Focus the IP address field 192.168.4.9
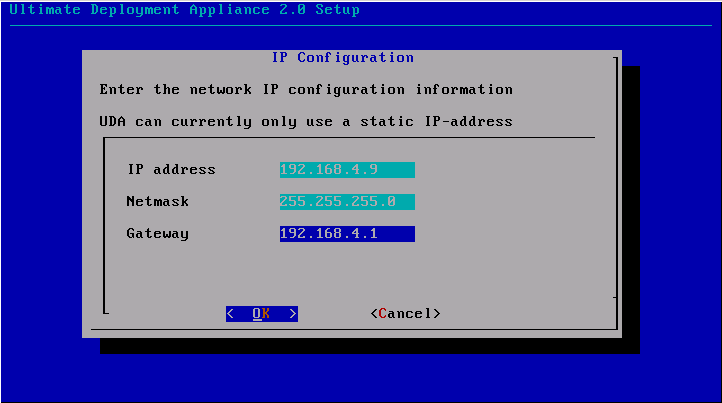 pyautogui.click(x=347, y=169)
